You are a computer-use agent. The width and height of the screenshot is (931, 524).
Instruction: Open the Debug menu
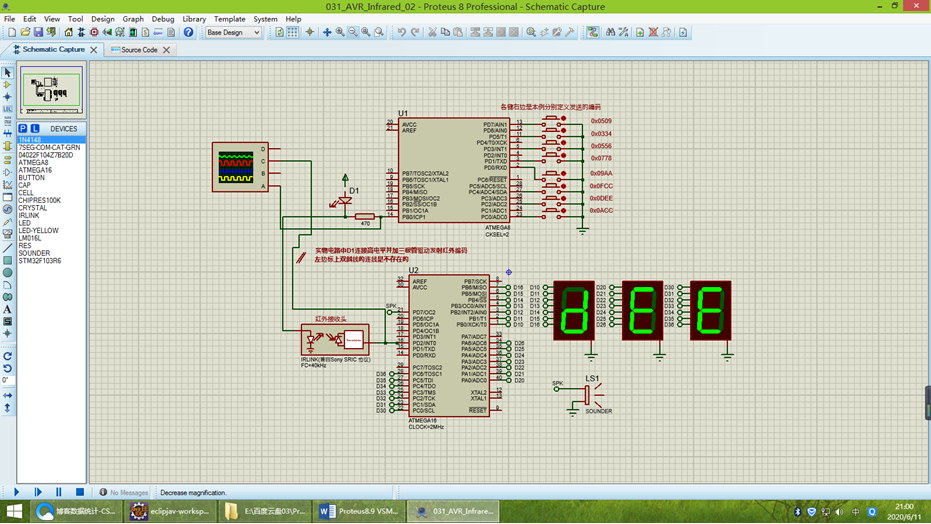[x=162, y=19]
